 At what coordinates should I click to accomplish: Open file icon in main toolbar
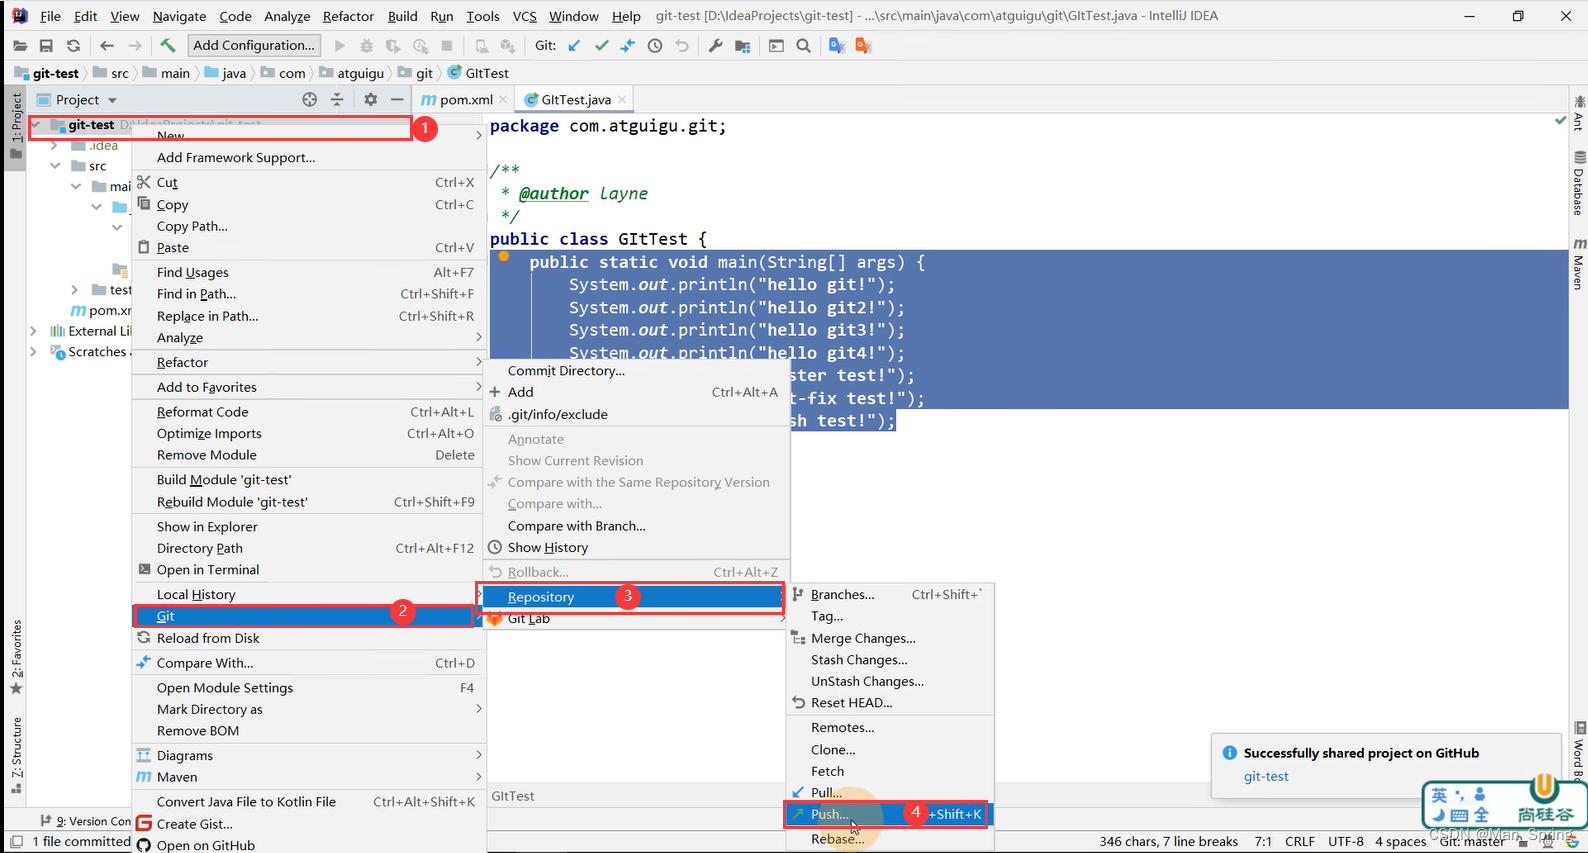[x=20, y=46]
